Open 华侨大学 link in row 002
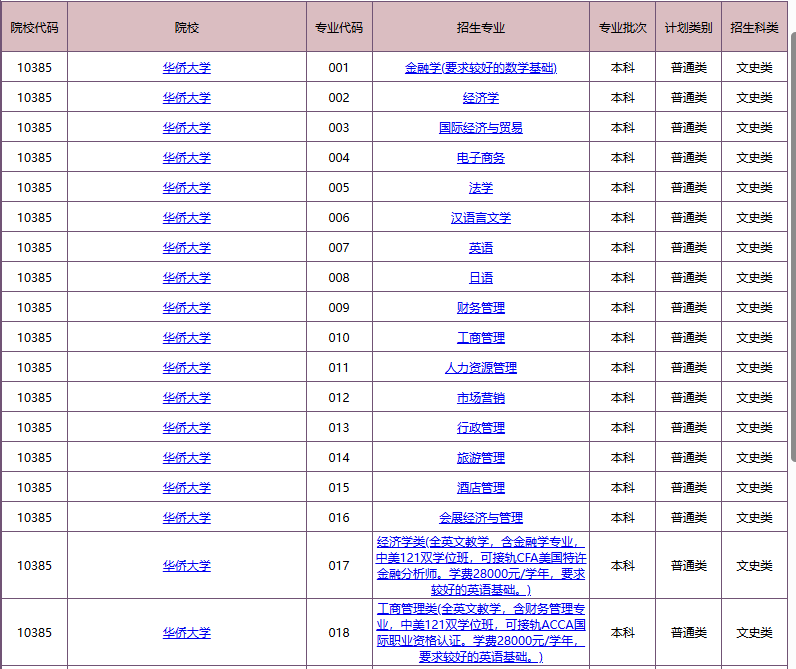 186,97
